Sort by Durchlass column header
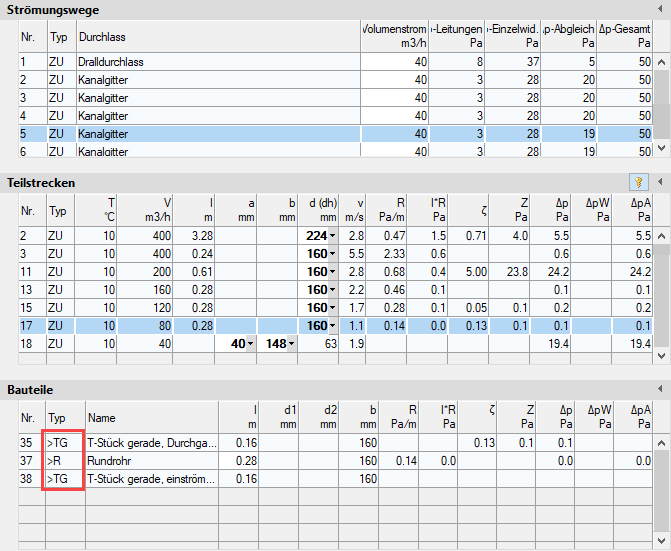This screenshot has width=671, height=551. click(219, 37)
